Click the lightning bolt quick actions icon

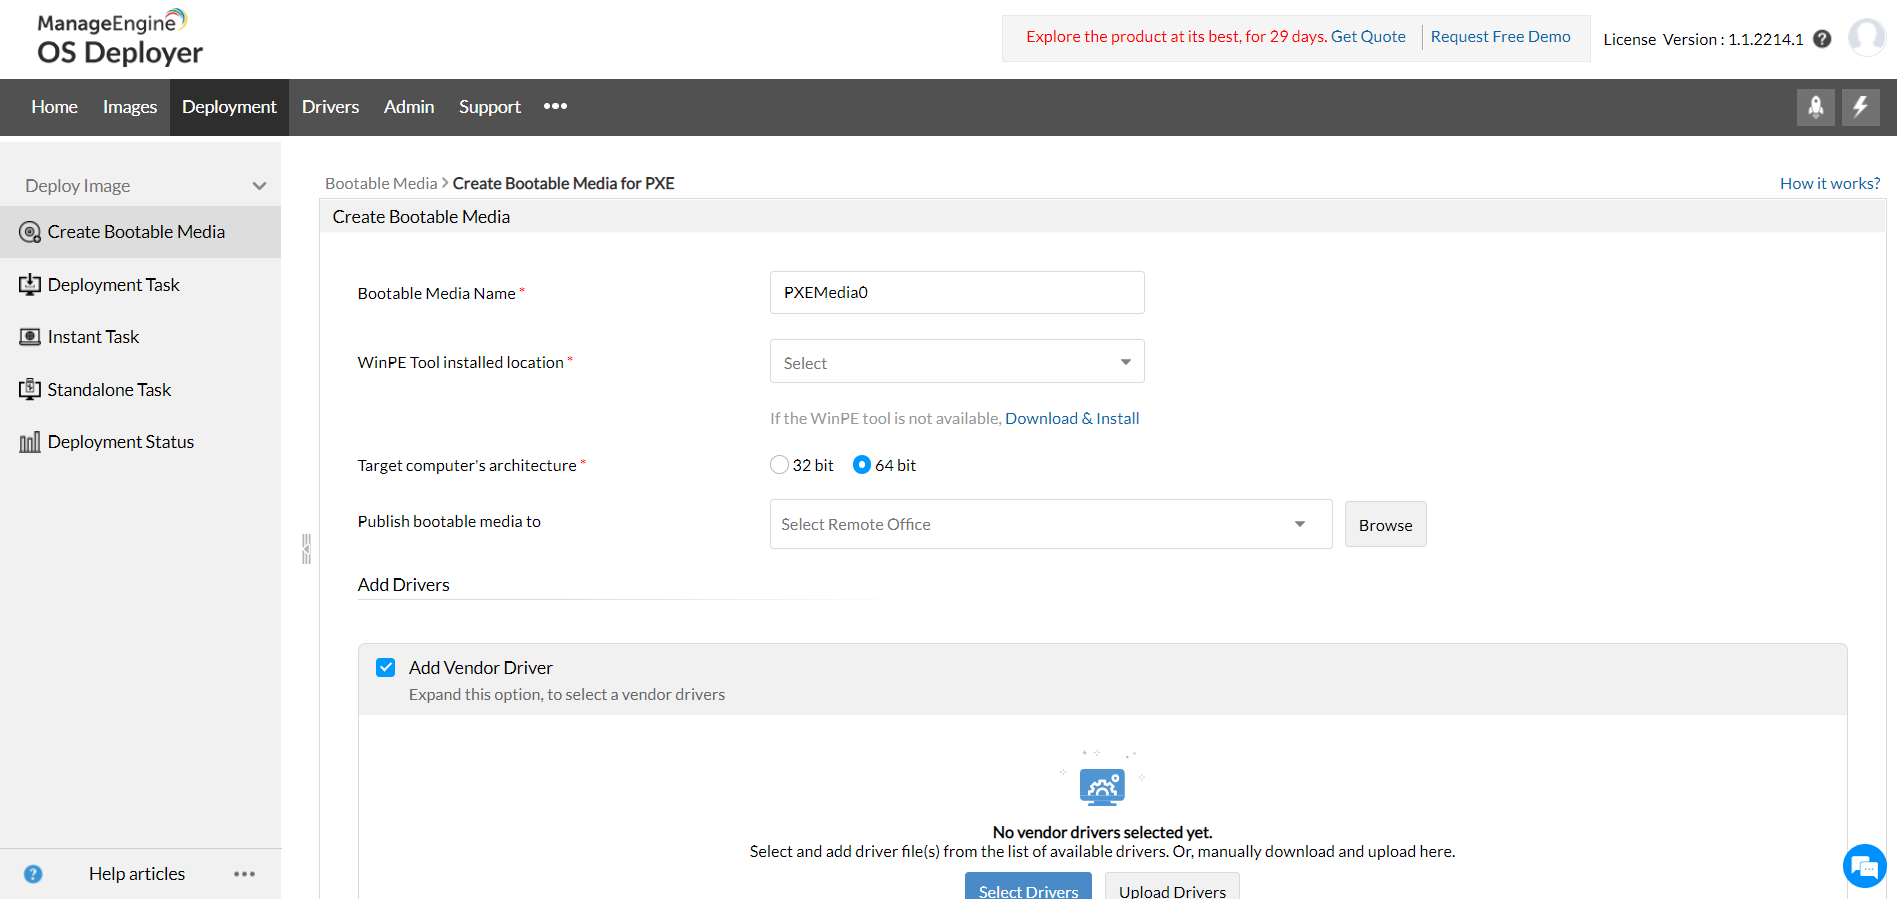click(1860, 107)
